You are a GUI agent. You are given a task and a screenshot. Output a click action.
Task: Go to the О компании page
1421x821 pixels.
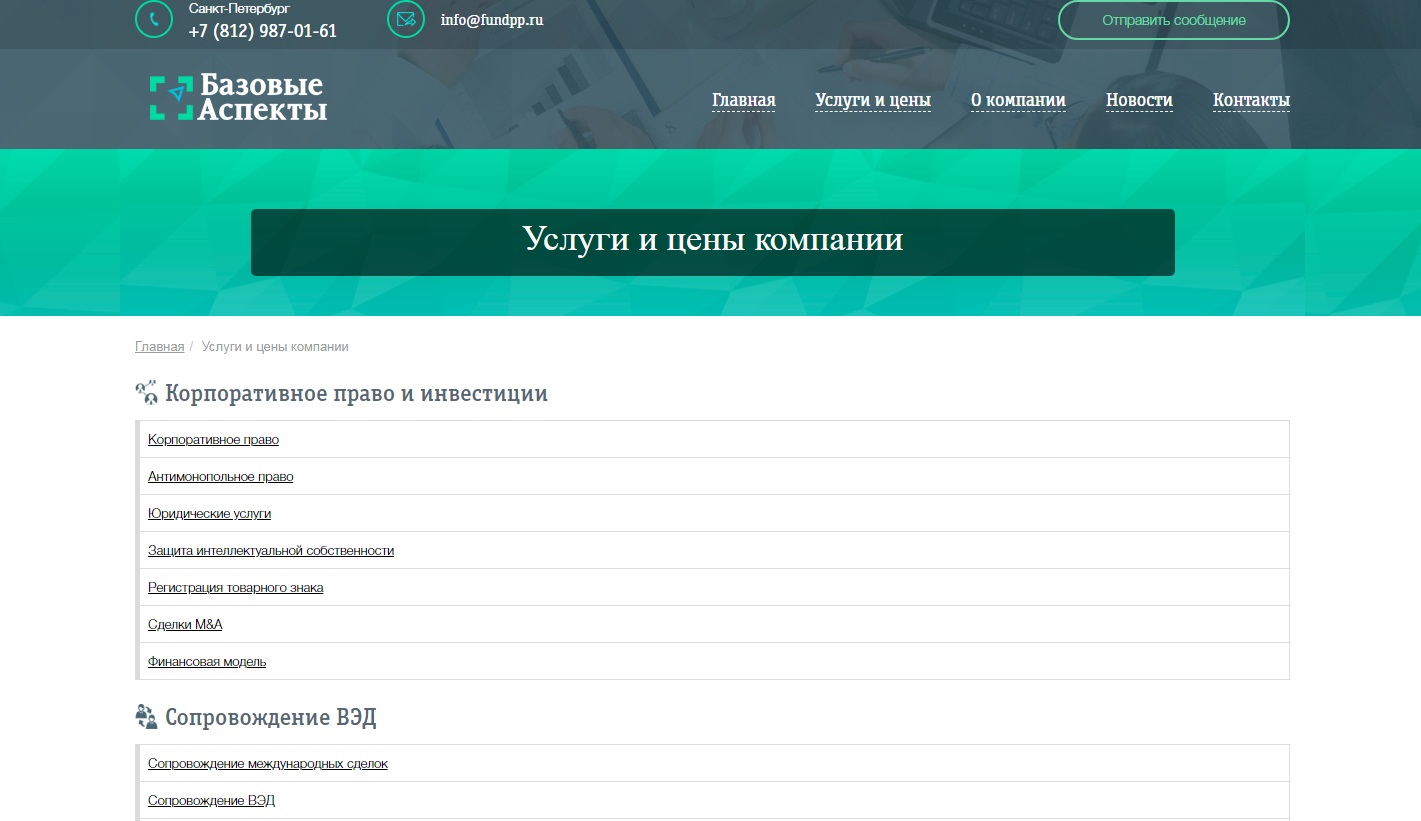1017,100
